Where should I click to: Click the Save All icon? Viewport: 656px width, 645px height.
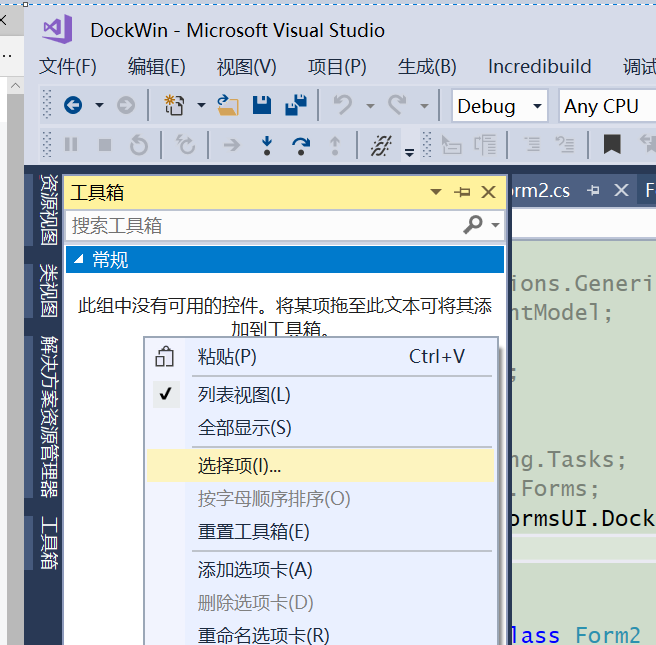point(296,105)
